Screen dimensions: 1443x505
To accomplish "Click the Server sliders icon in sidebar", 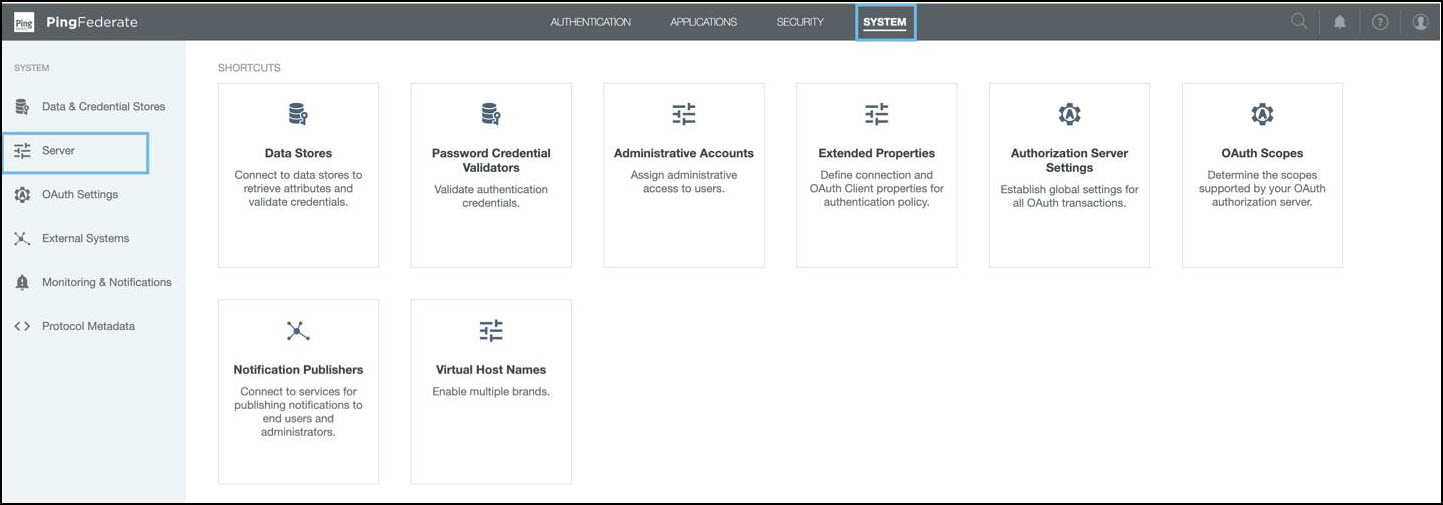I will pos(22,151).
